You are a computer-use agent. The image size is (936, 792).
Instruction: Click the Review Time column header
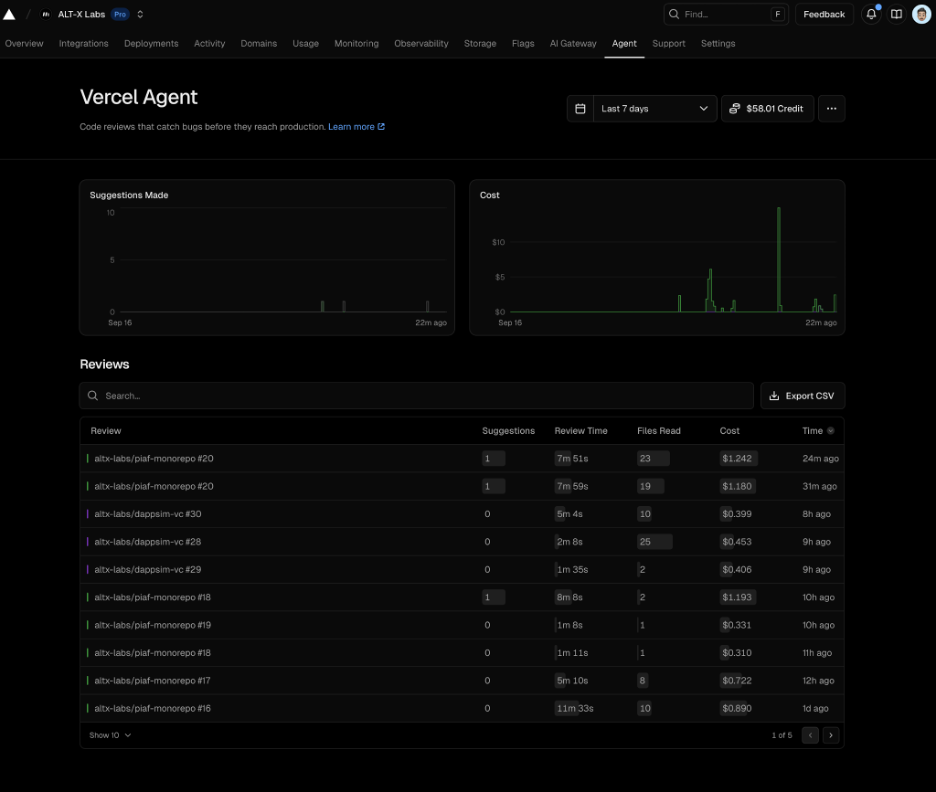pos(581,431)
